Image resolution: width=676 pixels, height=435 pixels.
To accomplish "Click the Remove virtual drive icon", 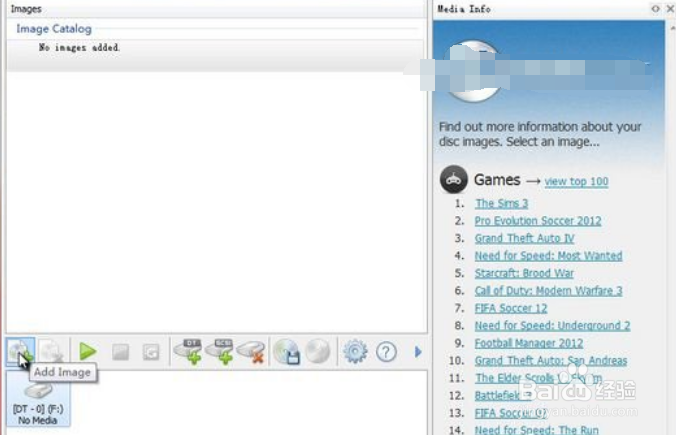I will pos(251,351).
